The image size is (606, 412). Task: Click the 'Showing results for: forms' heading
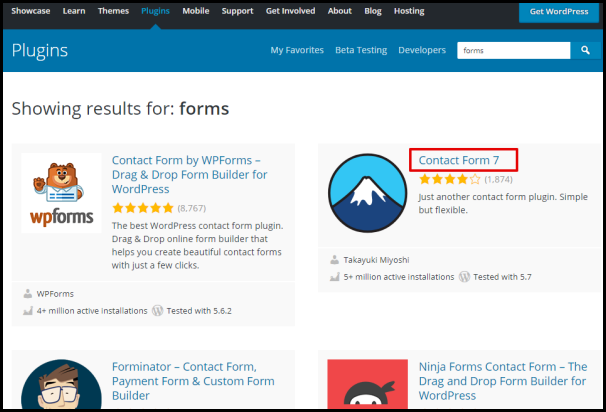coord(120,109)
